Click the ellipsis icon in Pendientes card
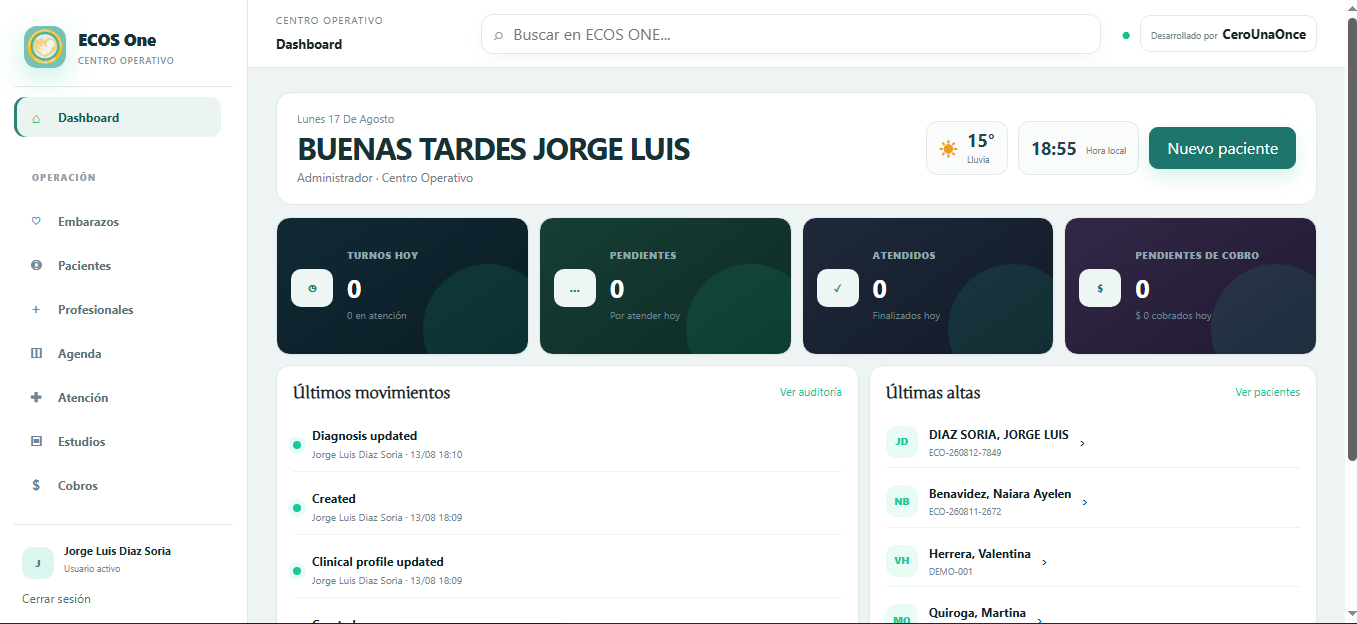Screen dimensions: 1357x624 [575, 288]
